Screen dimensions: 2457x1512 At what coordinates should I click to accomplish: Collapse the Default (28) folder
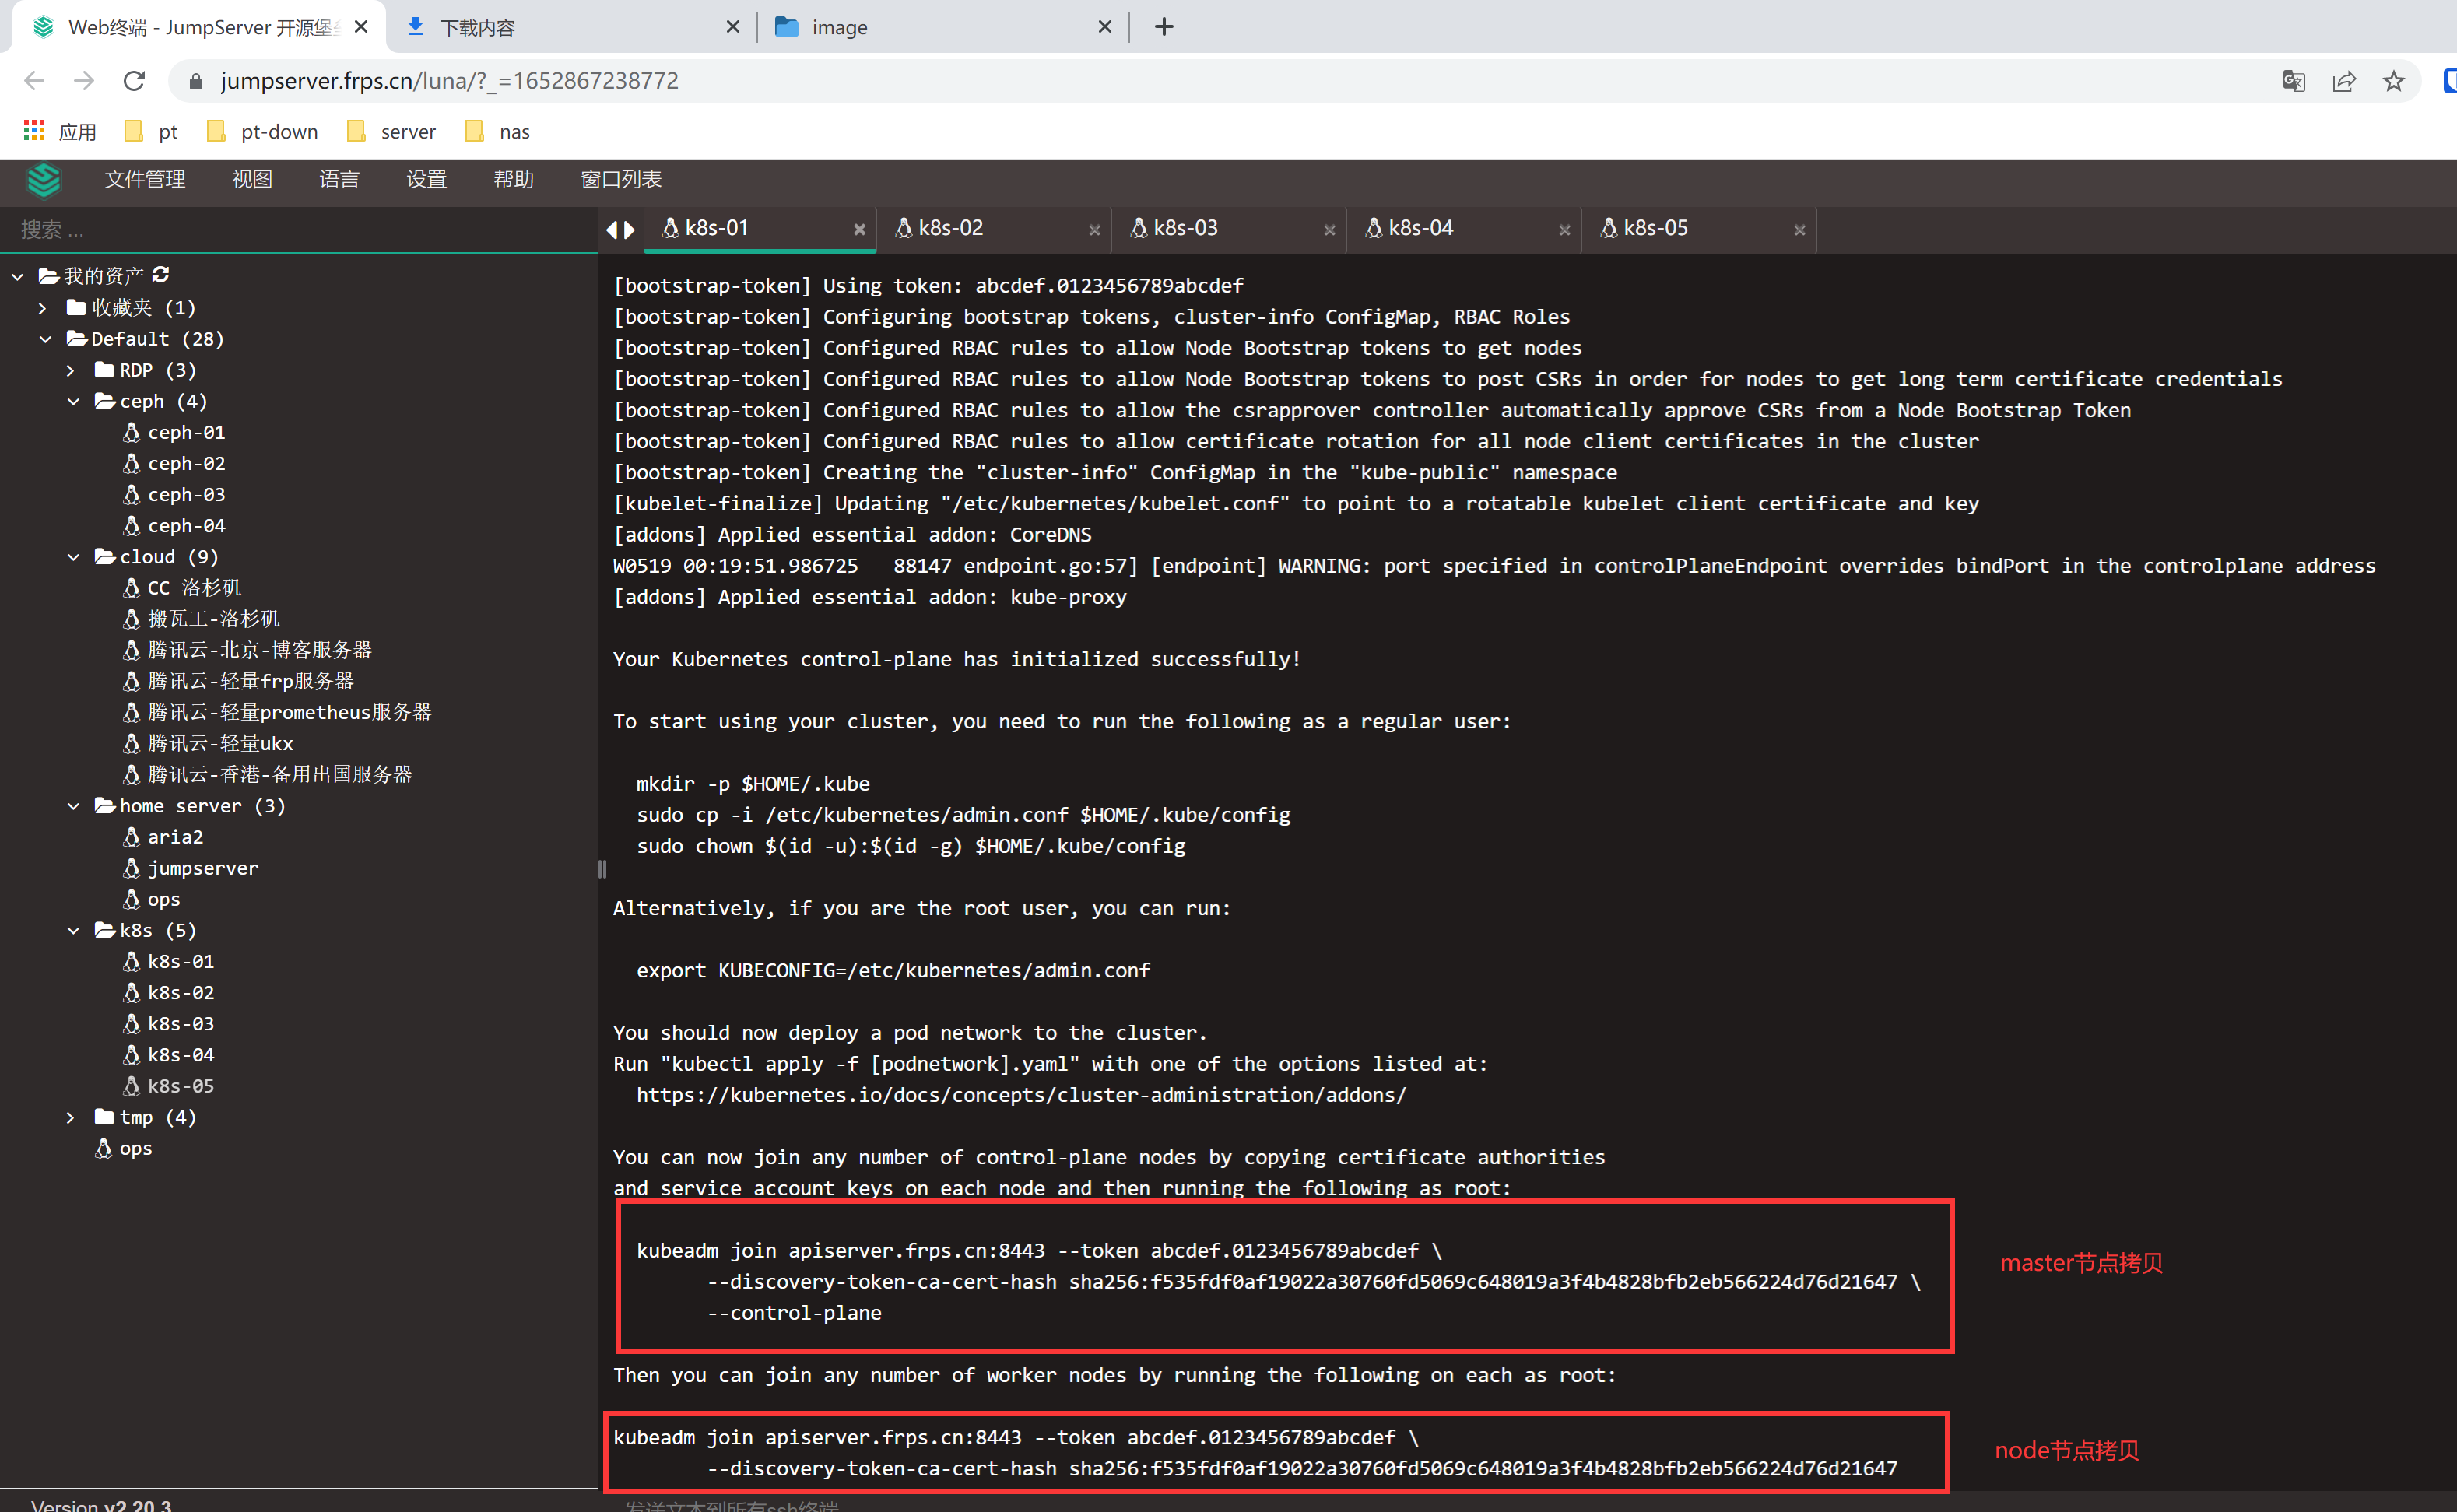(45, 339)
